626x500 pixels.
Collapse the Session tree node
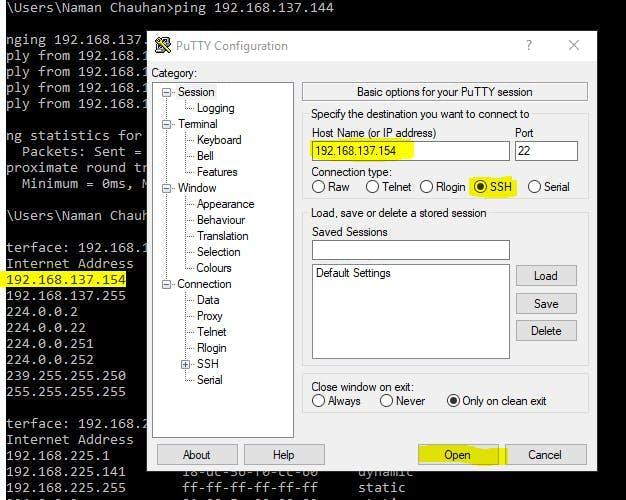pos(166,93)
